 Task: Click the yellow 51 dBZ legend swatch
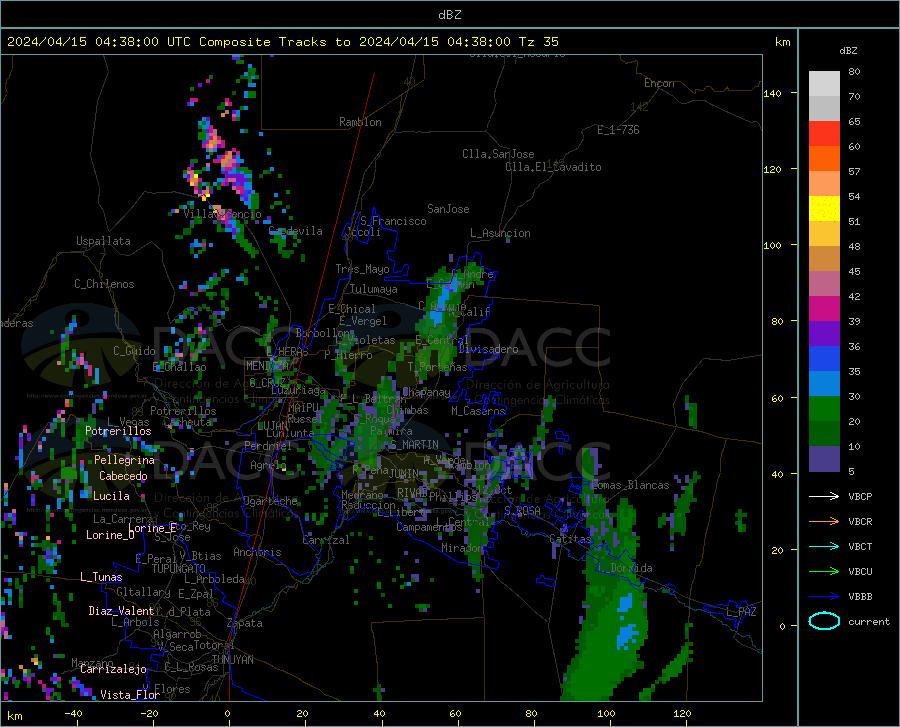coord(824,208)
